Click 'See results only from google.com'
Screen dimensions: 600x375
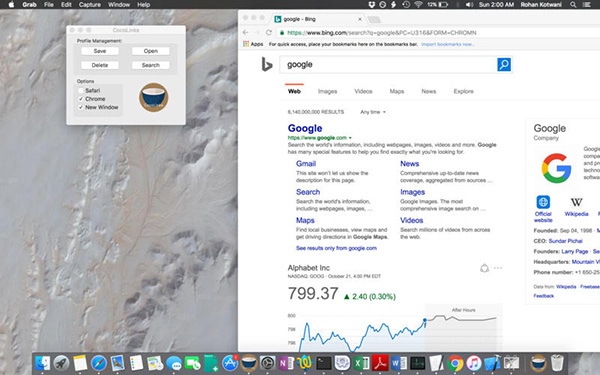click(x=336, y=248)
